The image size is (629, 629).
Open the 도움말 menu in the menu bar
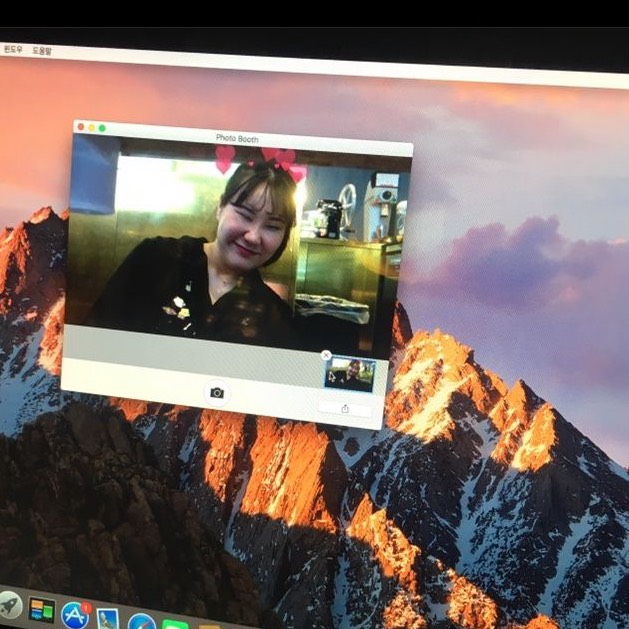[x=42, y=51]
